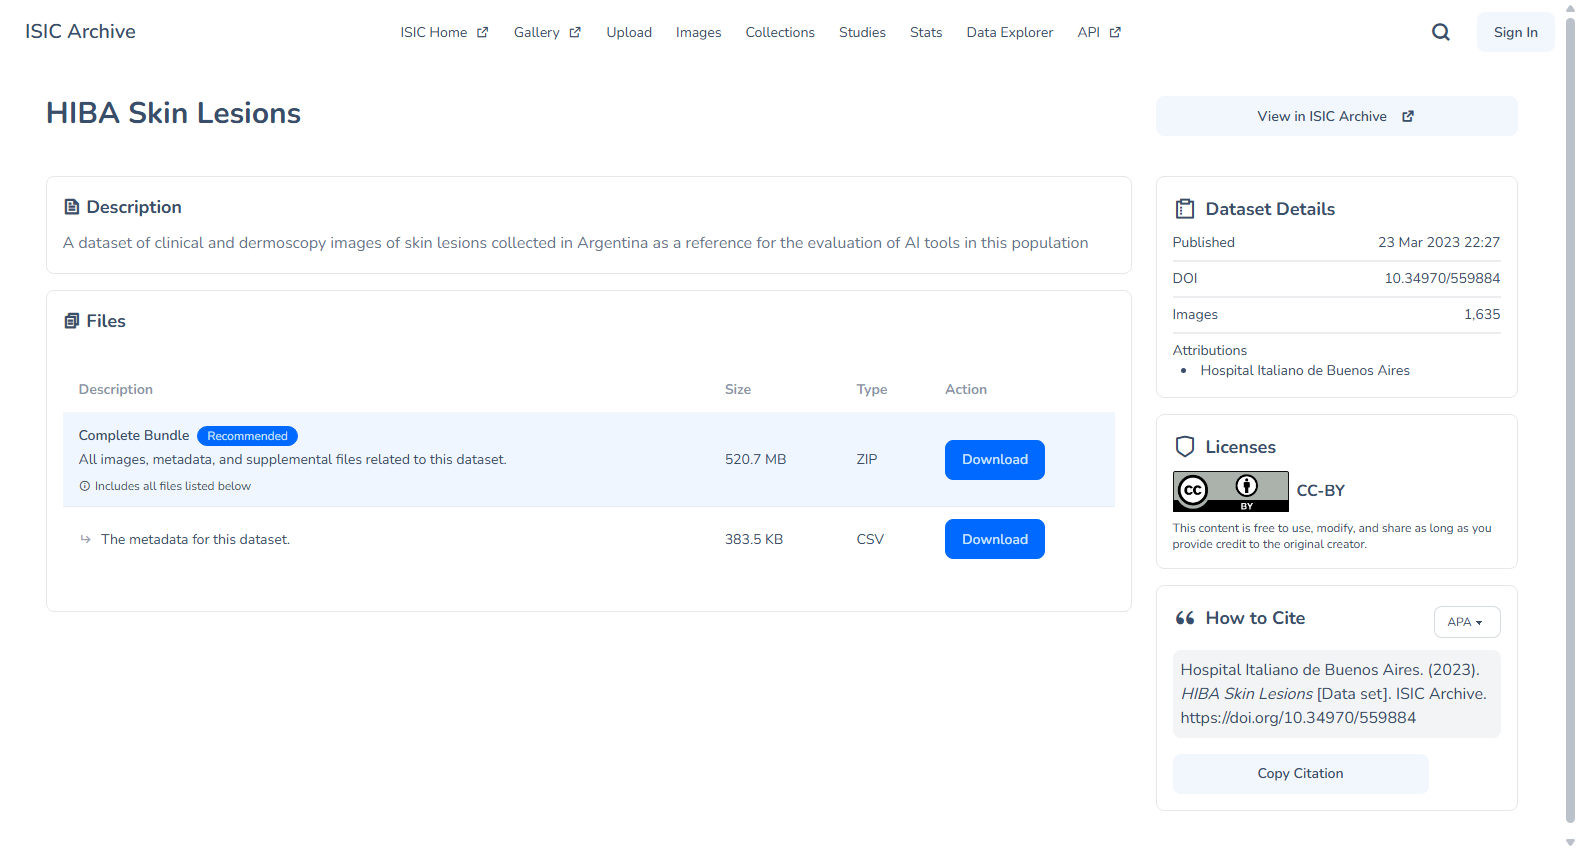Open Data Explorer from the top navigation

(x=1010, y=32)
